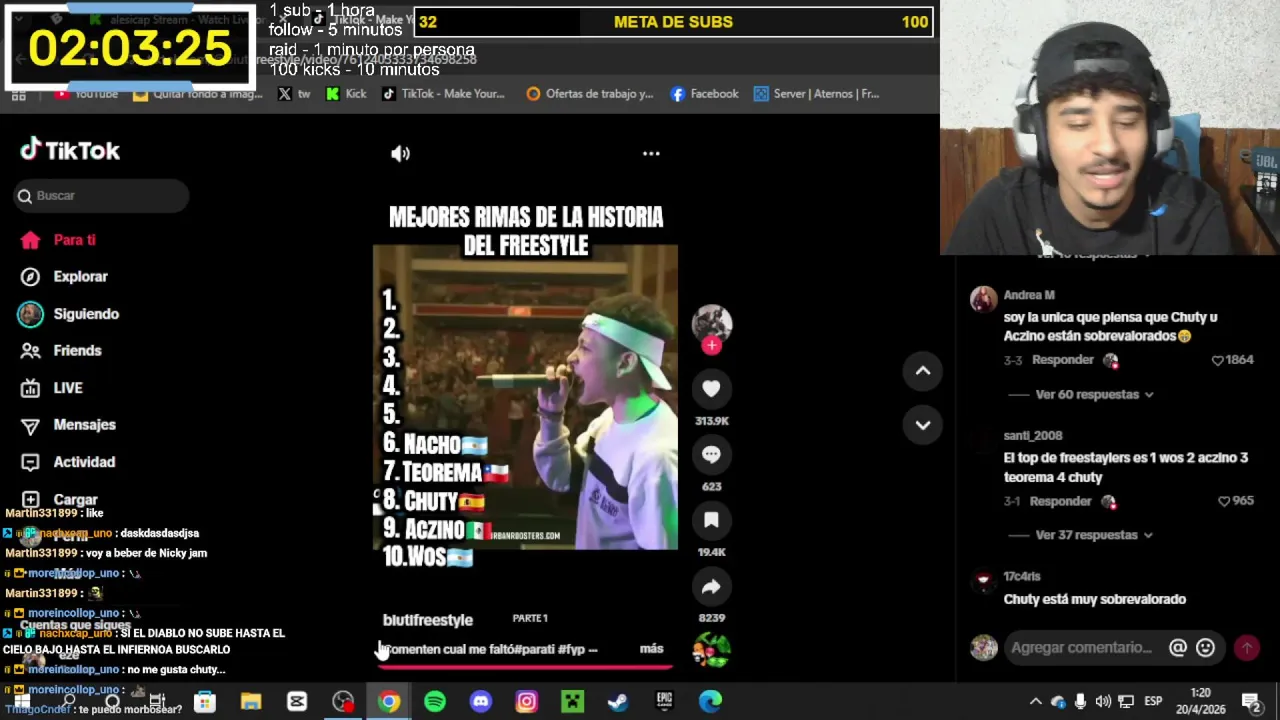Like Andrea M's comment heart (1864)
The width and height of the screenshot is (1280, 720).
1217,360
